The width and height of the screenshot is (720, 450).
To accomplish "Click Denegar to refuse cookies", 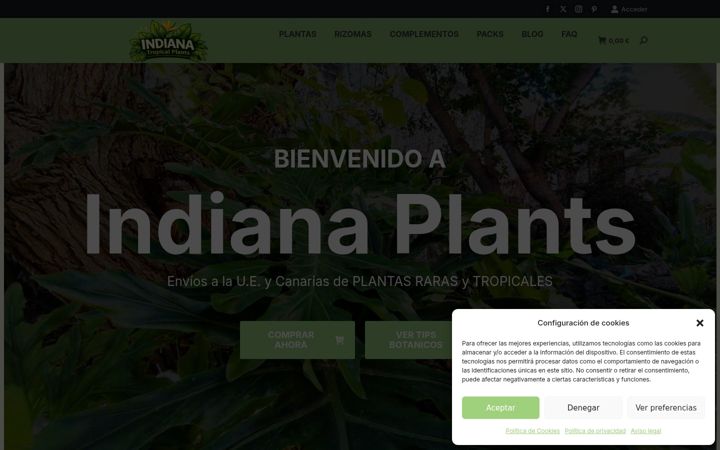I will point(583,408).
